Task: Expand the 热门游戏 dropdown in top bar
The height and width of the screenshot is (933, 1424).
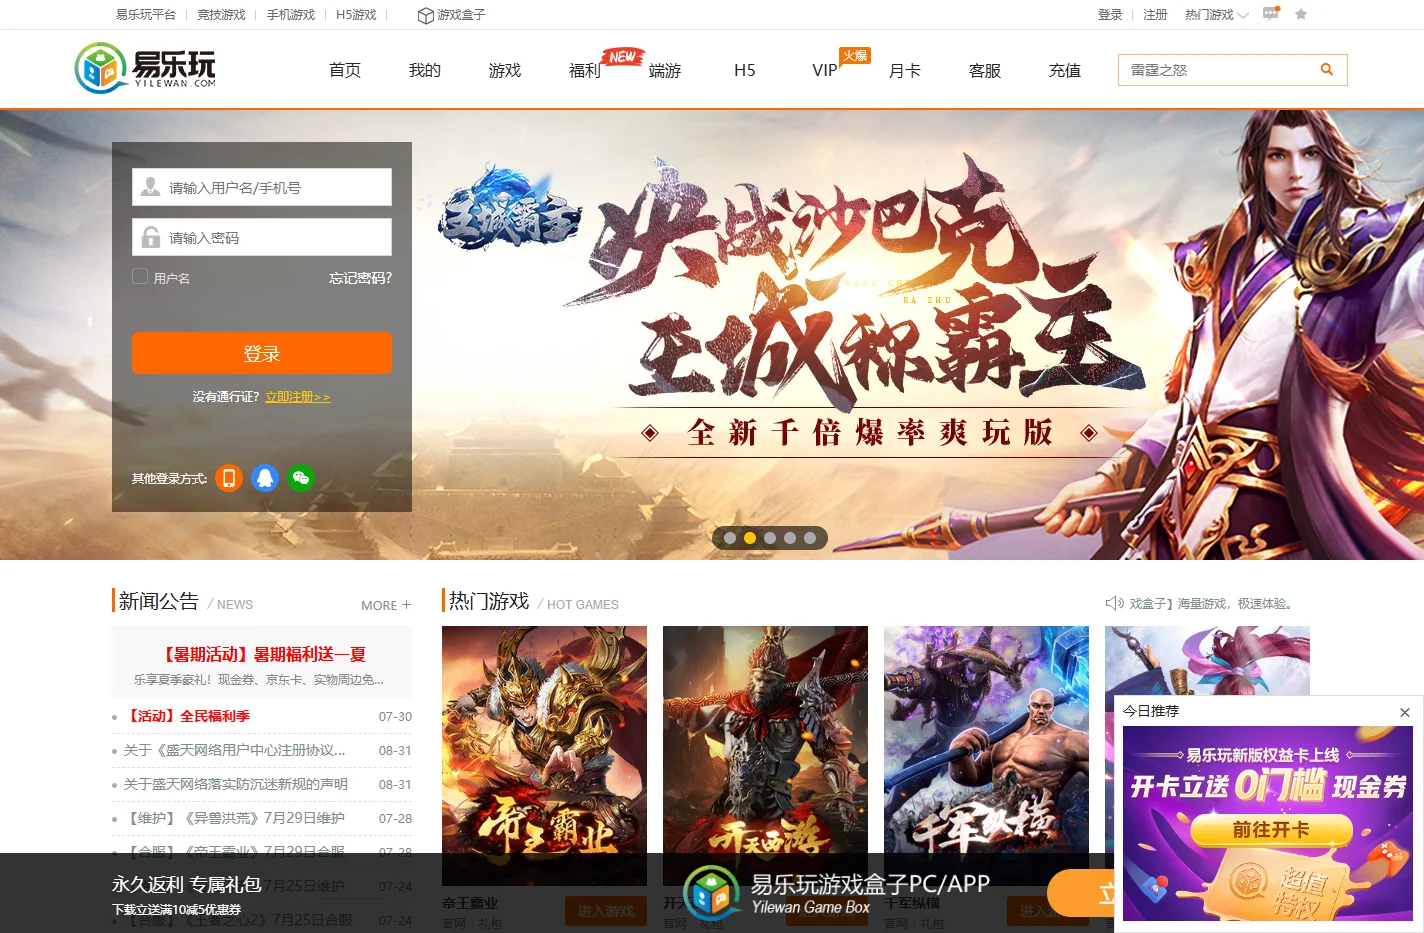Action: (1216, 15)
